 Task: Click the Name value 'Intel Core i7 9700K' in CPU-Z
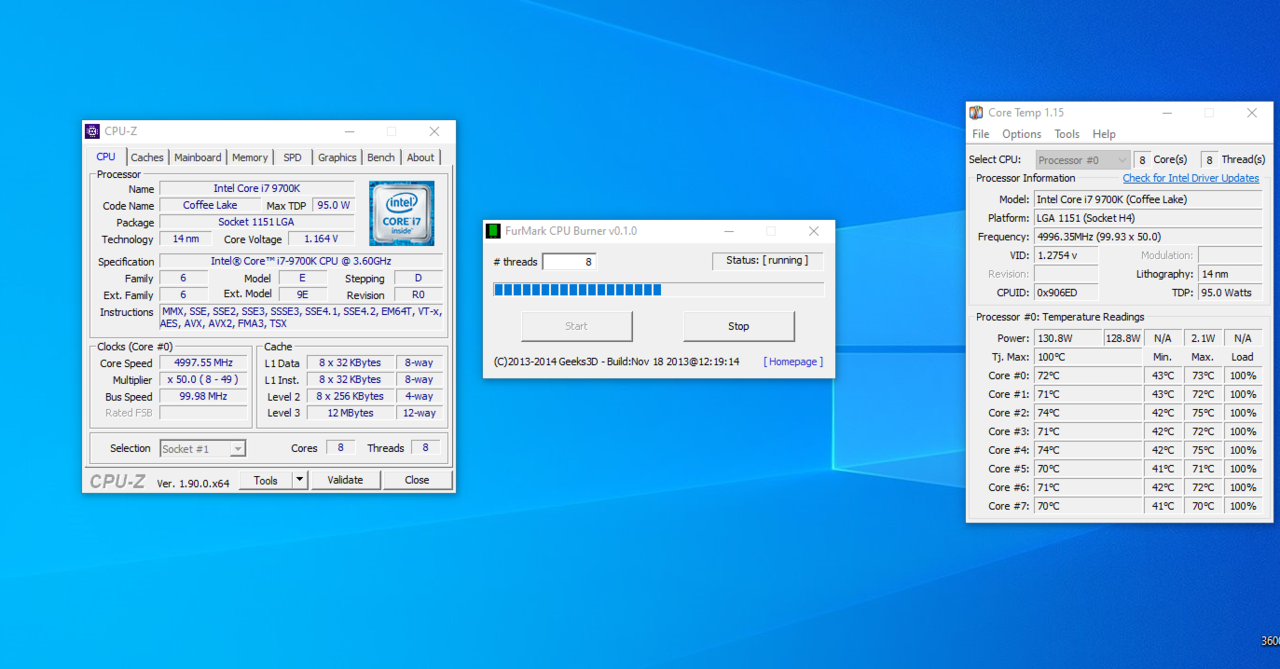257,189
